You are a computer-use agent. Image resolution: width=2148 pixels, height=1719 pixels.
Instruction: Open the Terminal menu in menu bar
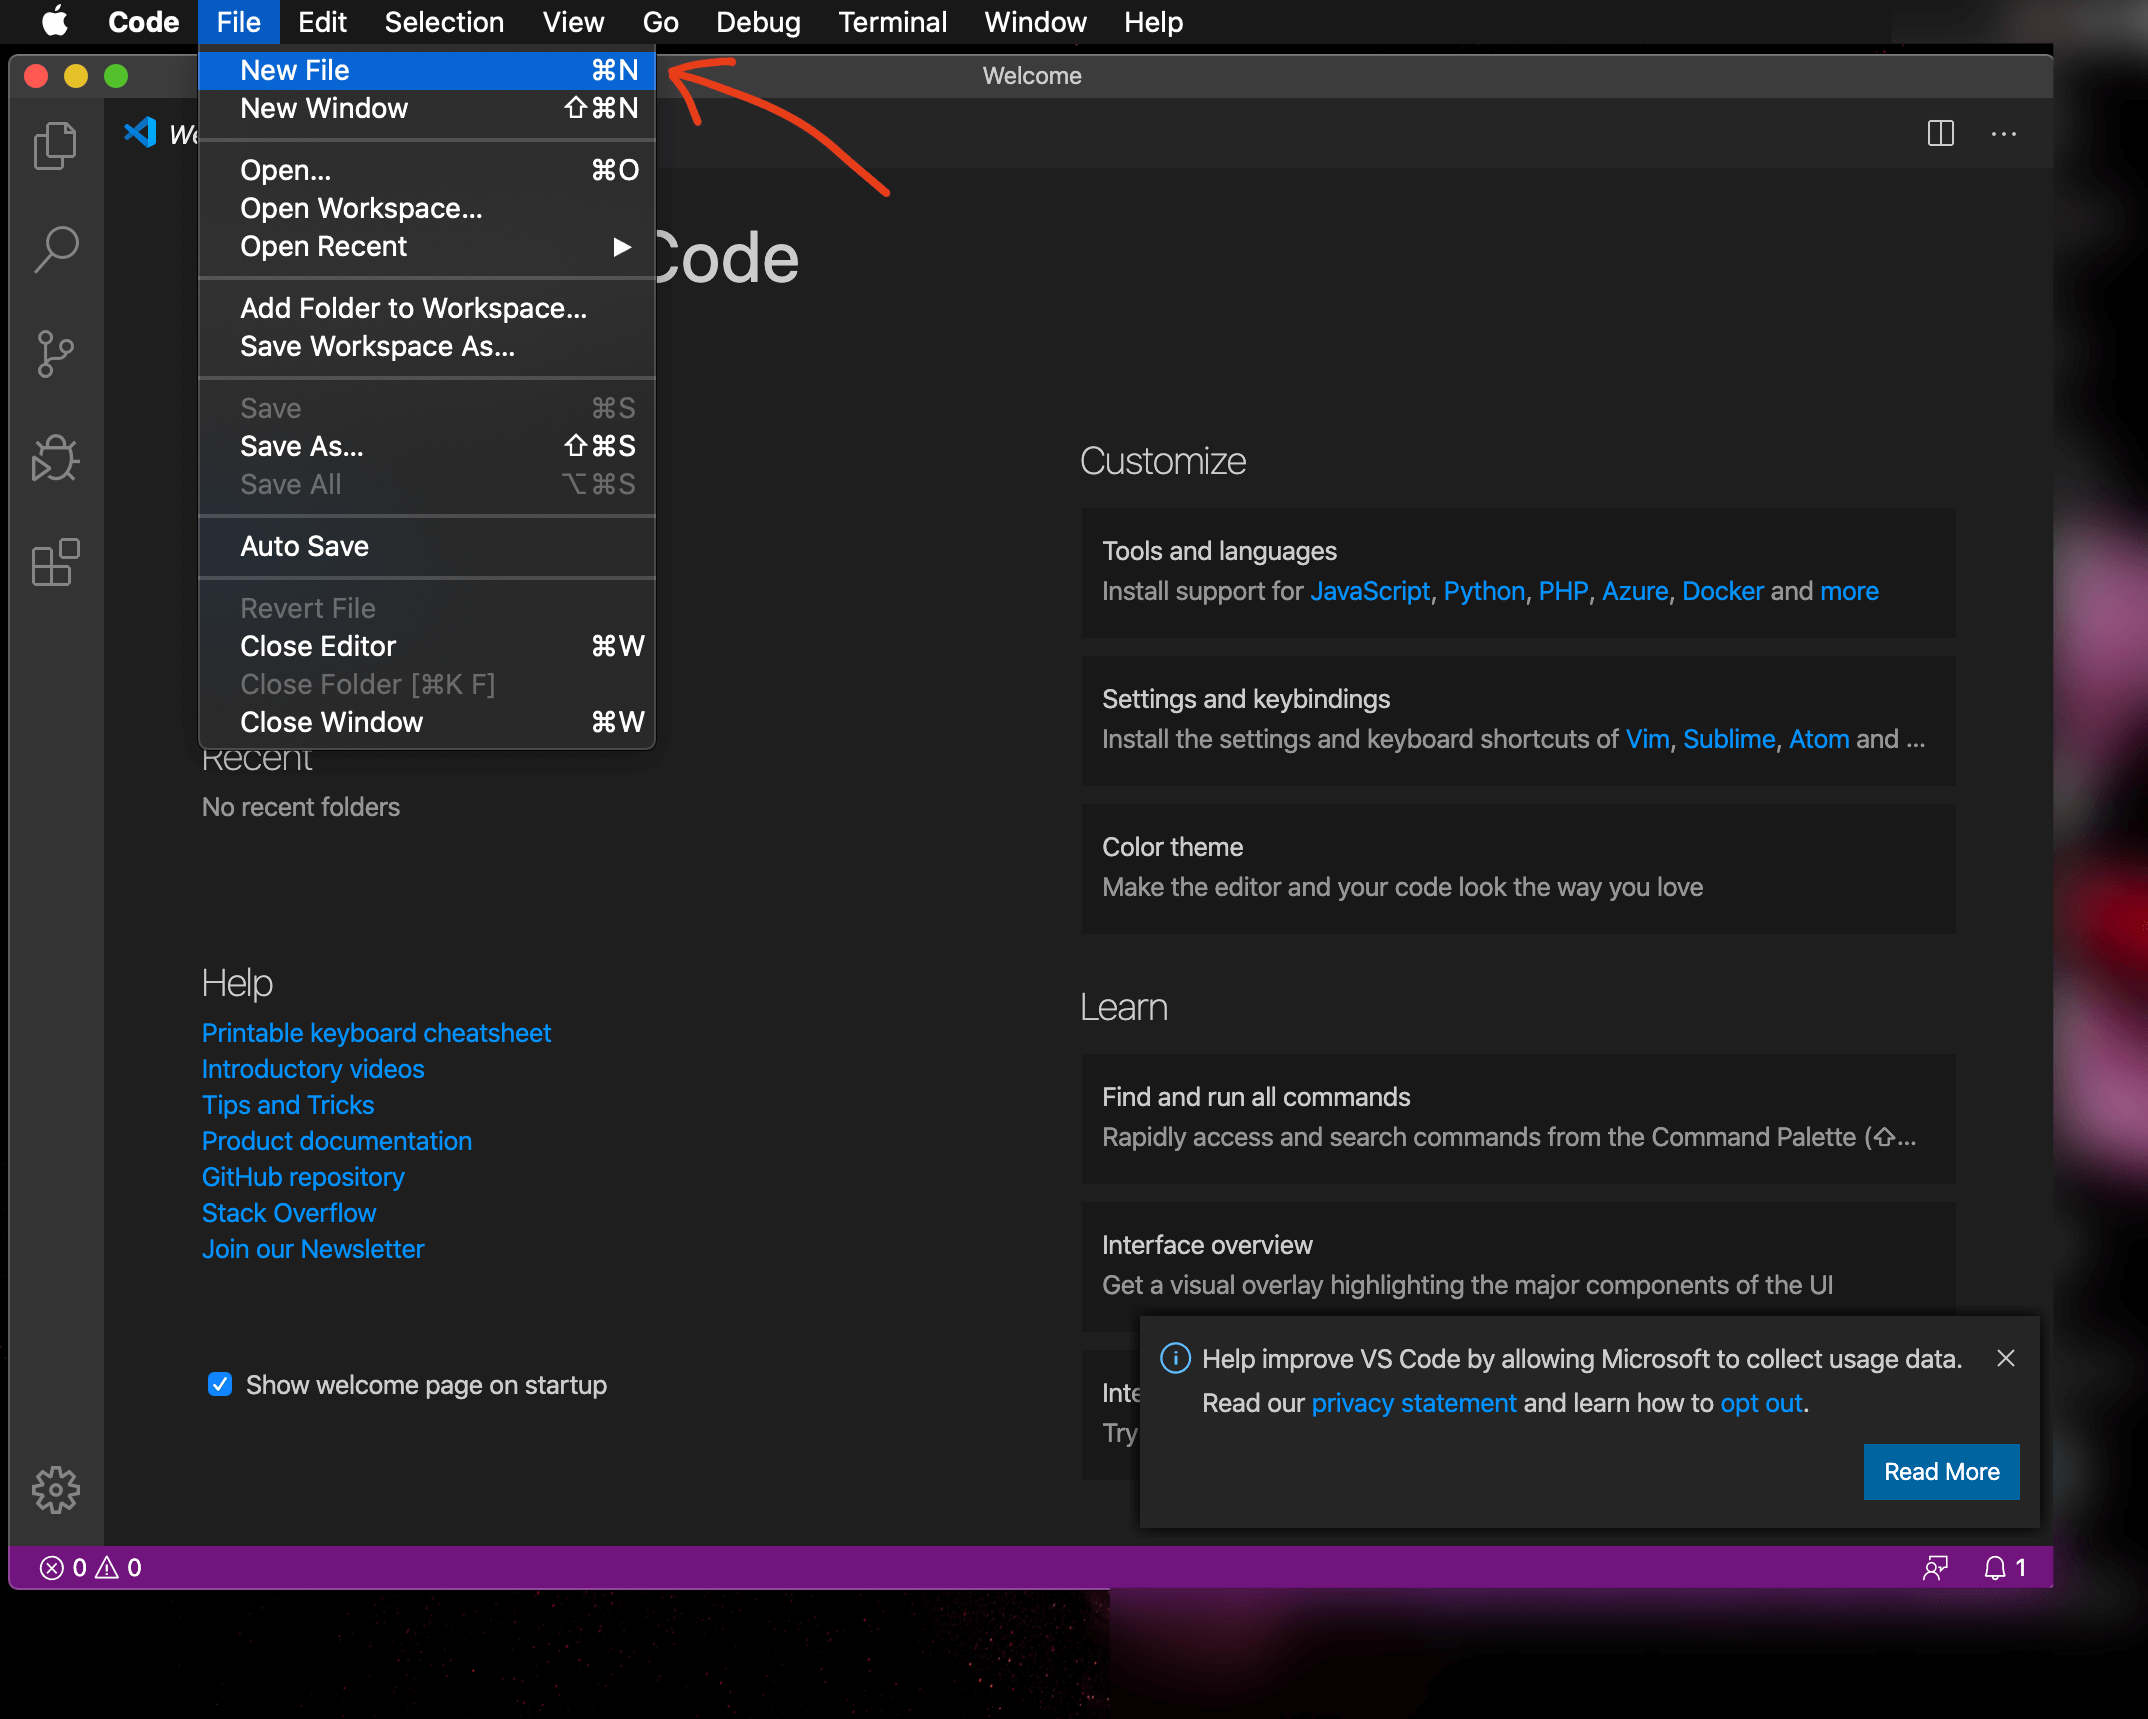(x=892, y=22)
